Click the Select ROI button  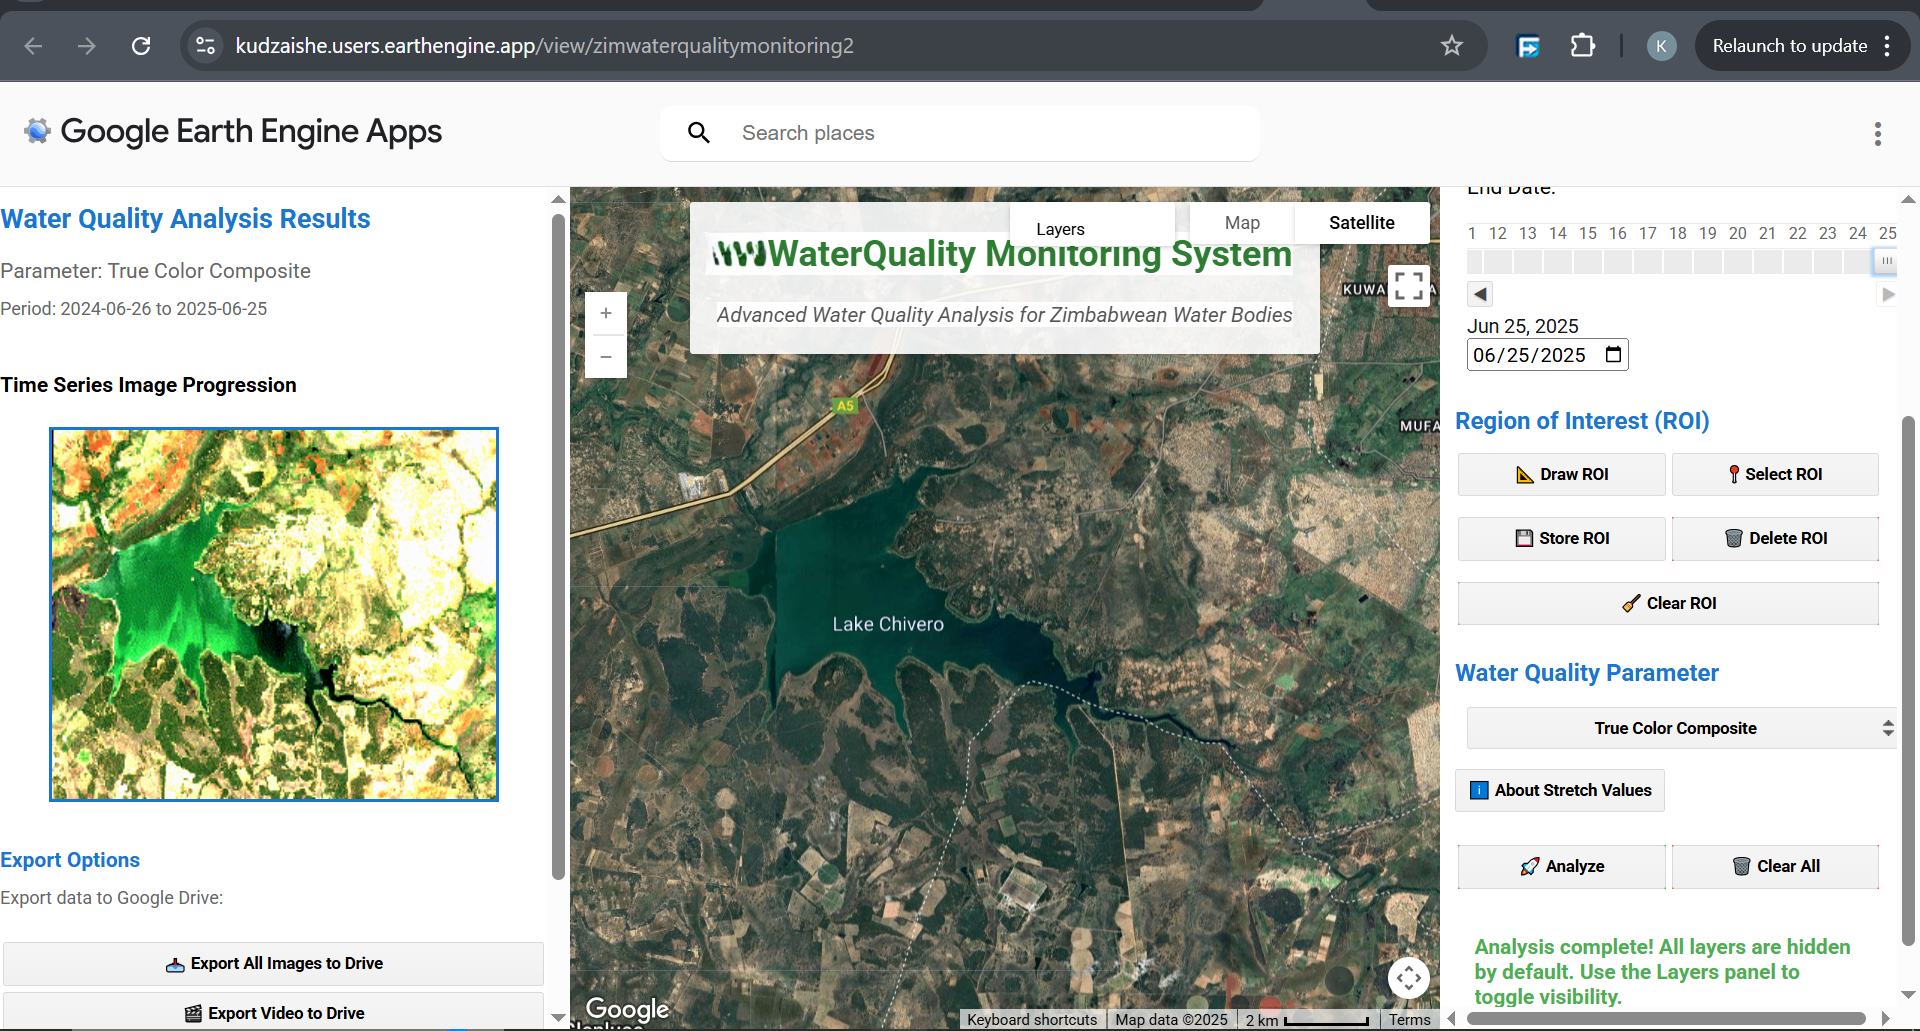tap(1775, 474)
